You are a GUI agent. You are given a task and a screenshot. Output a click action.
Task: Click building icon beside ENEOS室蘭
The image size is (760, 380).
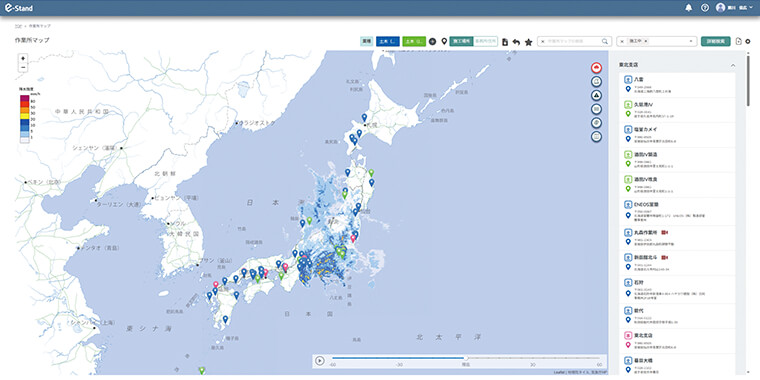(628, 205)
